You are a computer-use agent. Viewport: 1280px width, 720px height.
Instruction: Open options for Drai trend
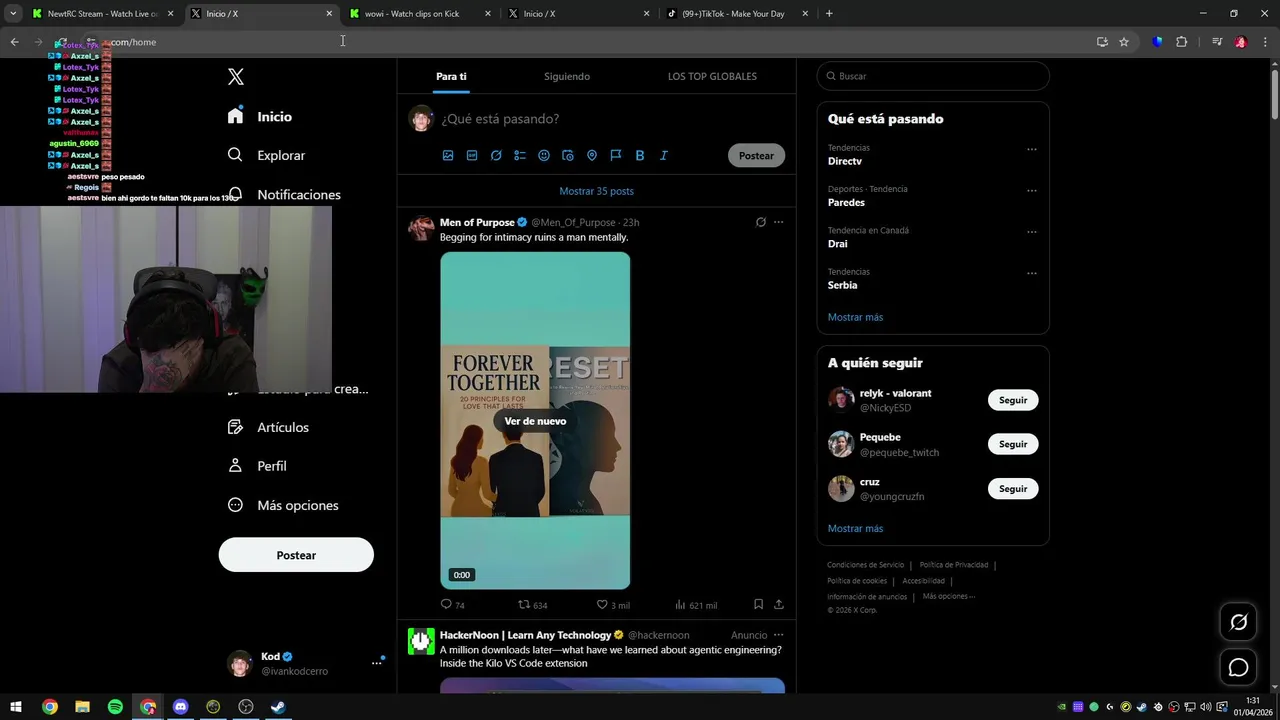[x=1032, y=232]
